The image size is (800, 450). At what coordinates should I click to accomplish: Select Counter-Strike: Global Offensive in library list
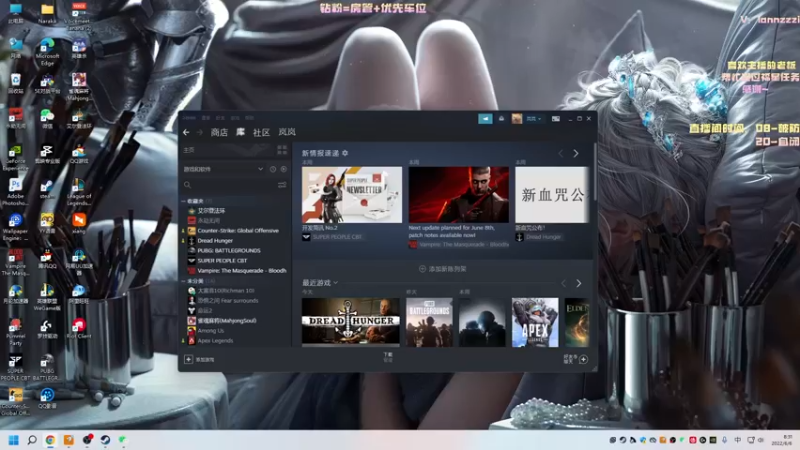click(x=236, y=231)
